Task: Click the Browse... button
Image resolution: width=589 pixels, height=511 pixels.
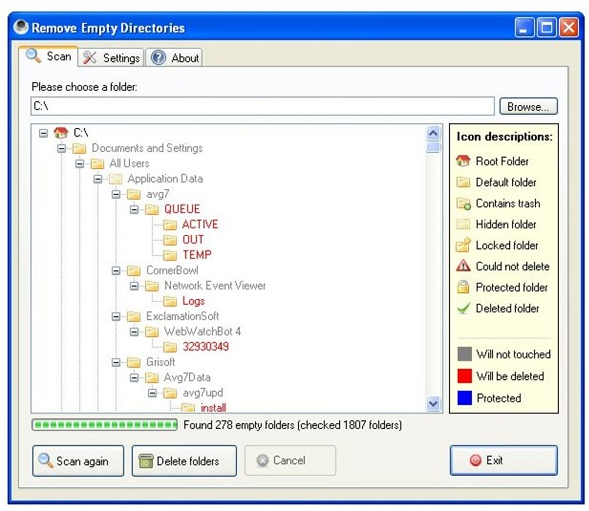Action: pos(528,106)
